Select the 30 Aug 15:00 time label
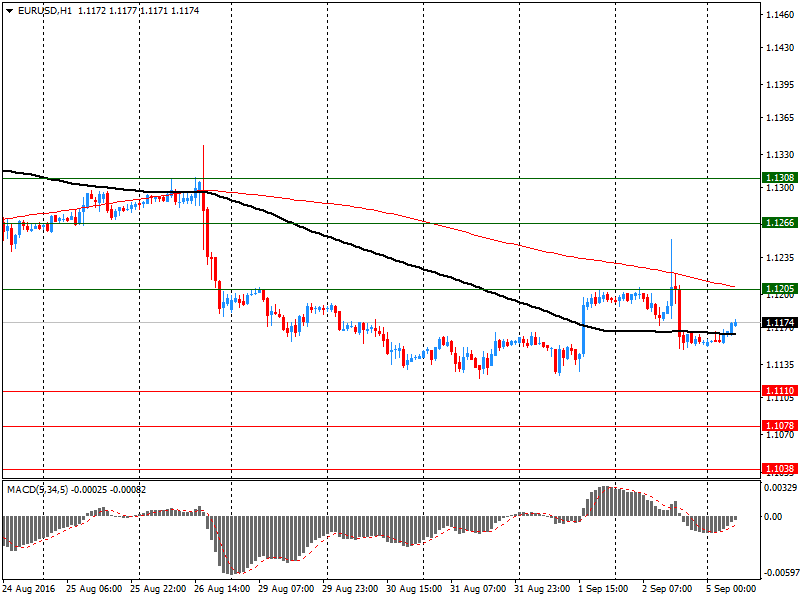This screenshot has width=800, height=600. point(414,589)
